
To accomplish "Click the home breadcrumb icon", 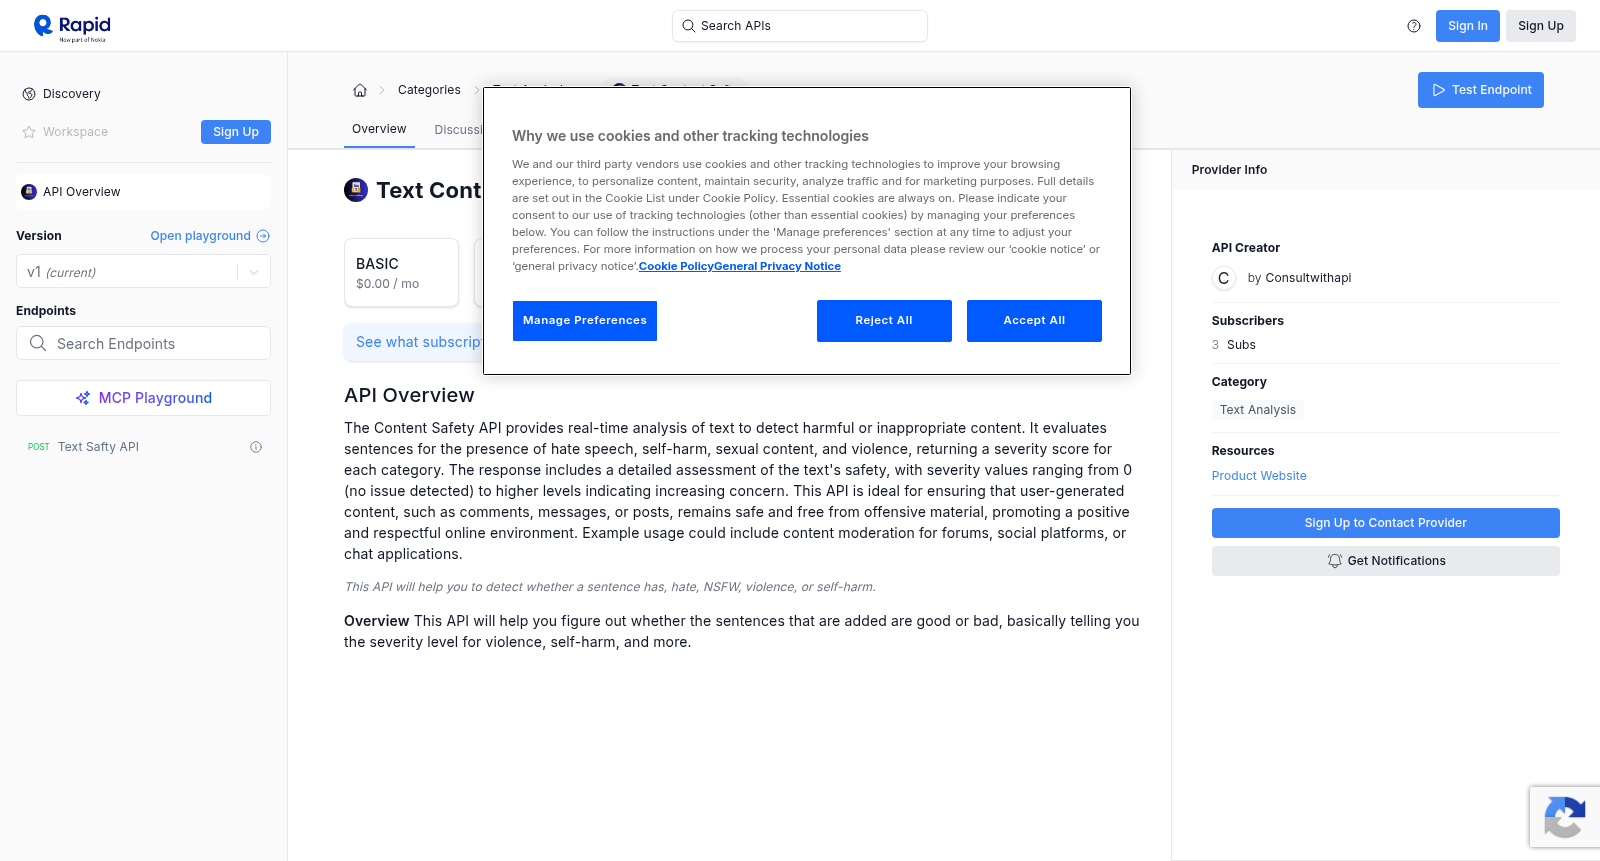I will coord(360,90).
